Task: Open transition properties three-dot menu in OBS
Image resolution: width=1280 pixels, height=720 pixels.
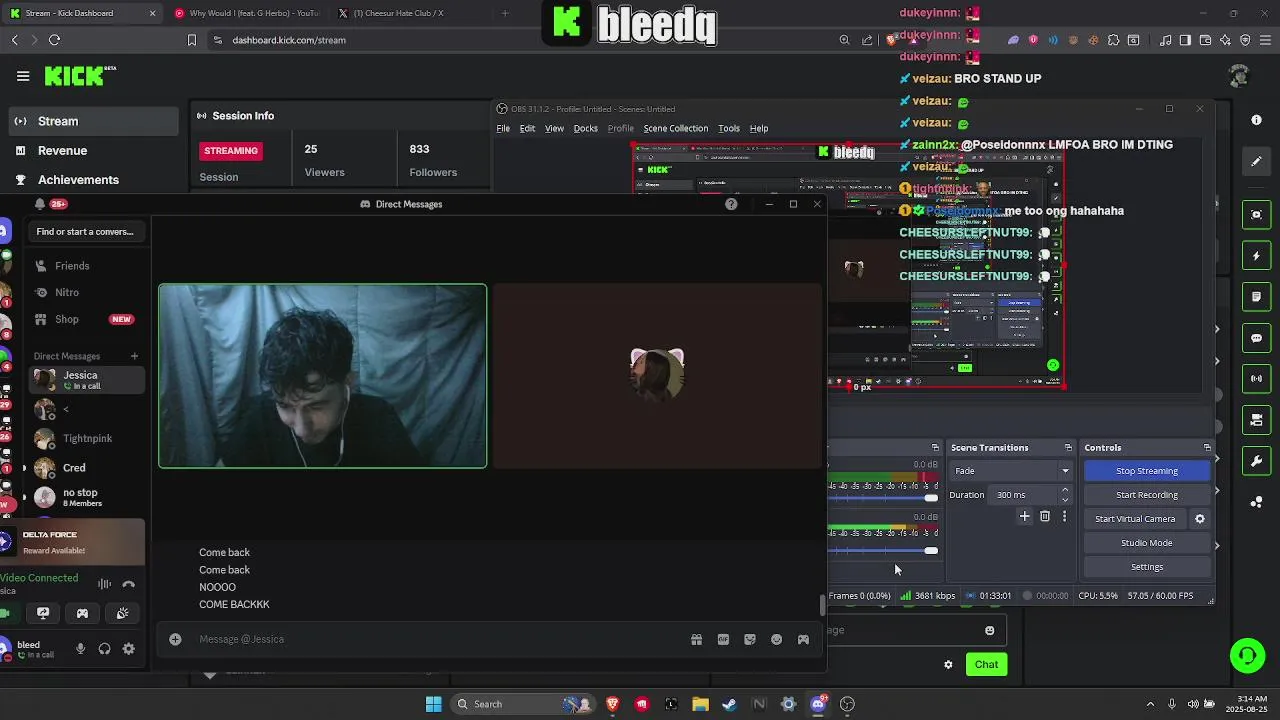Action: pyautogui.click(x=1064, y=516)
